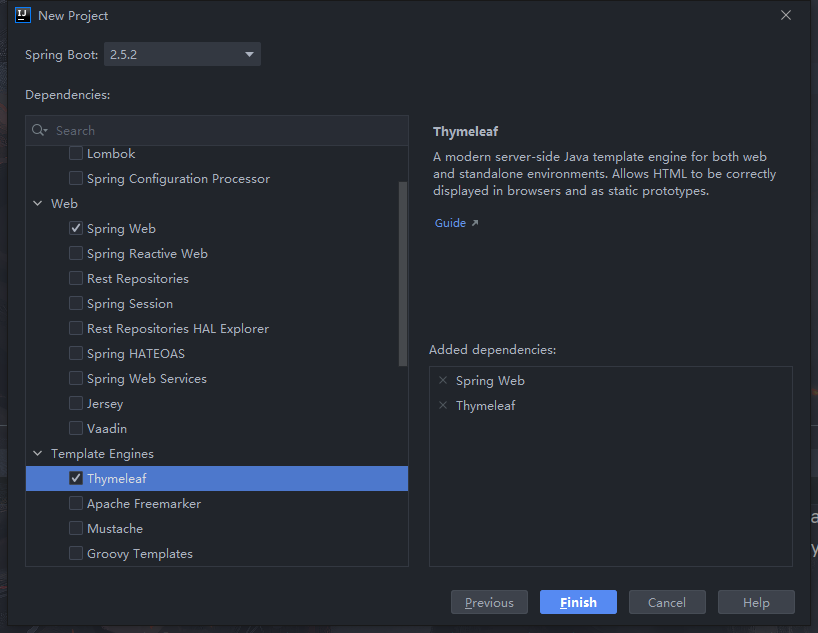818x633 pixels.
Task: Click the search magnifier icon
Action: (39, 130)
